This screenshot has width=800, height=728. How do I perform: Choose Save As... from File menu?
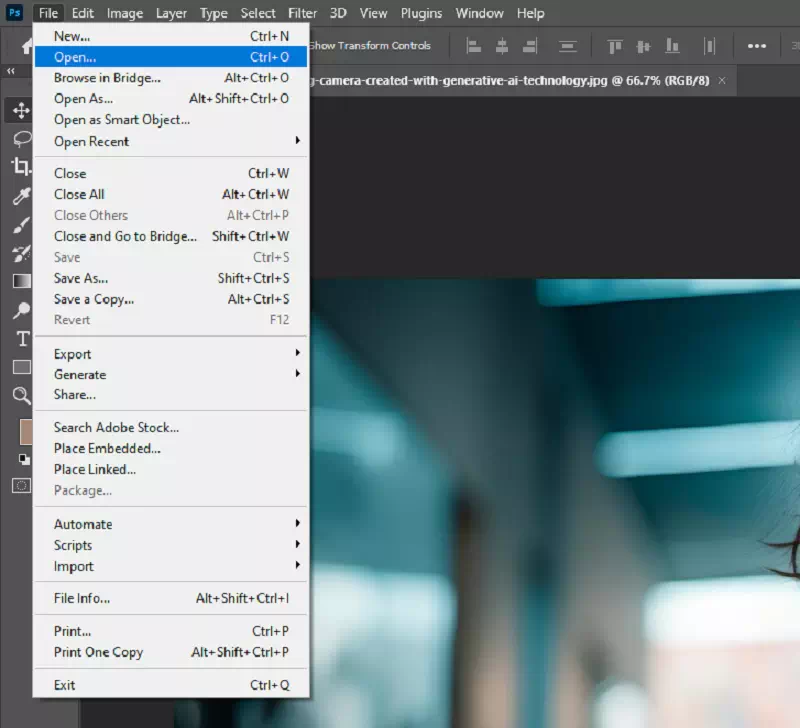click(171, 278)
